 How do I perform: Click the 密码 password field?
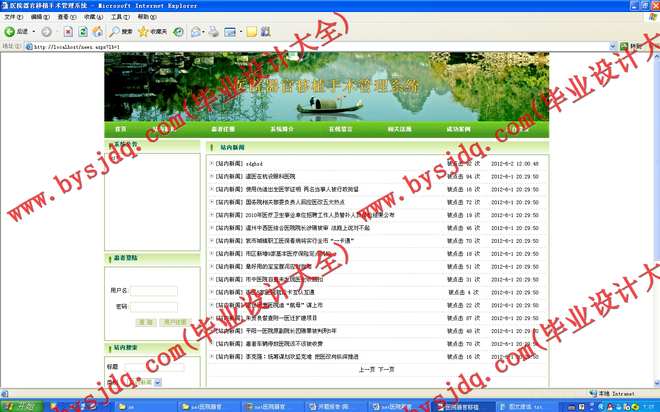[155, 306]
